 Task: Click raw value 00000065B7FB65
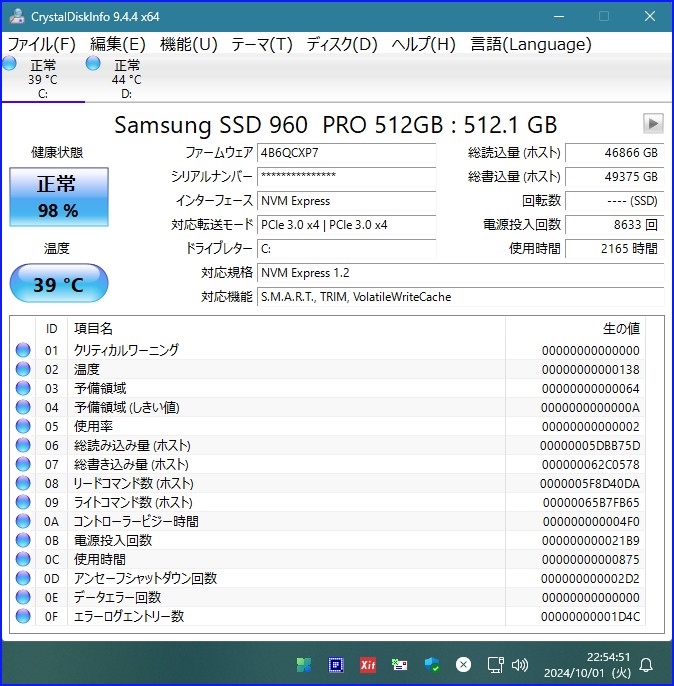point(591,502)
